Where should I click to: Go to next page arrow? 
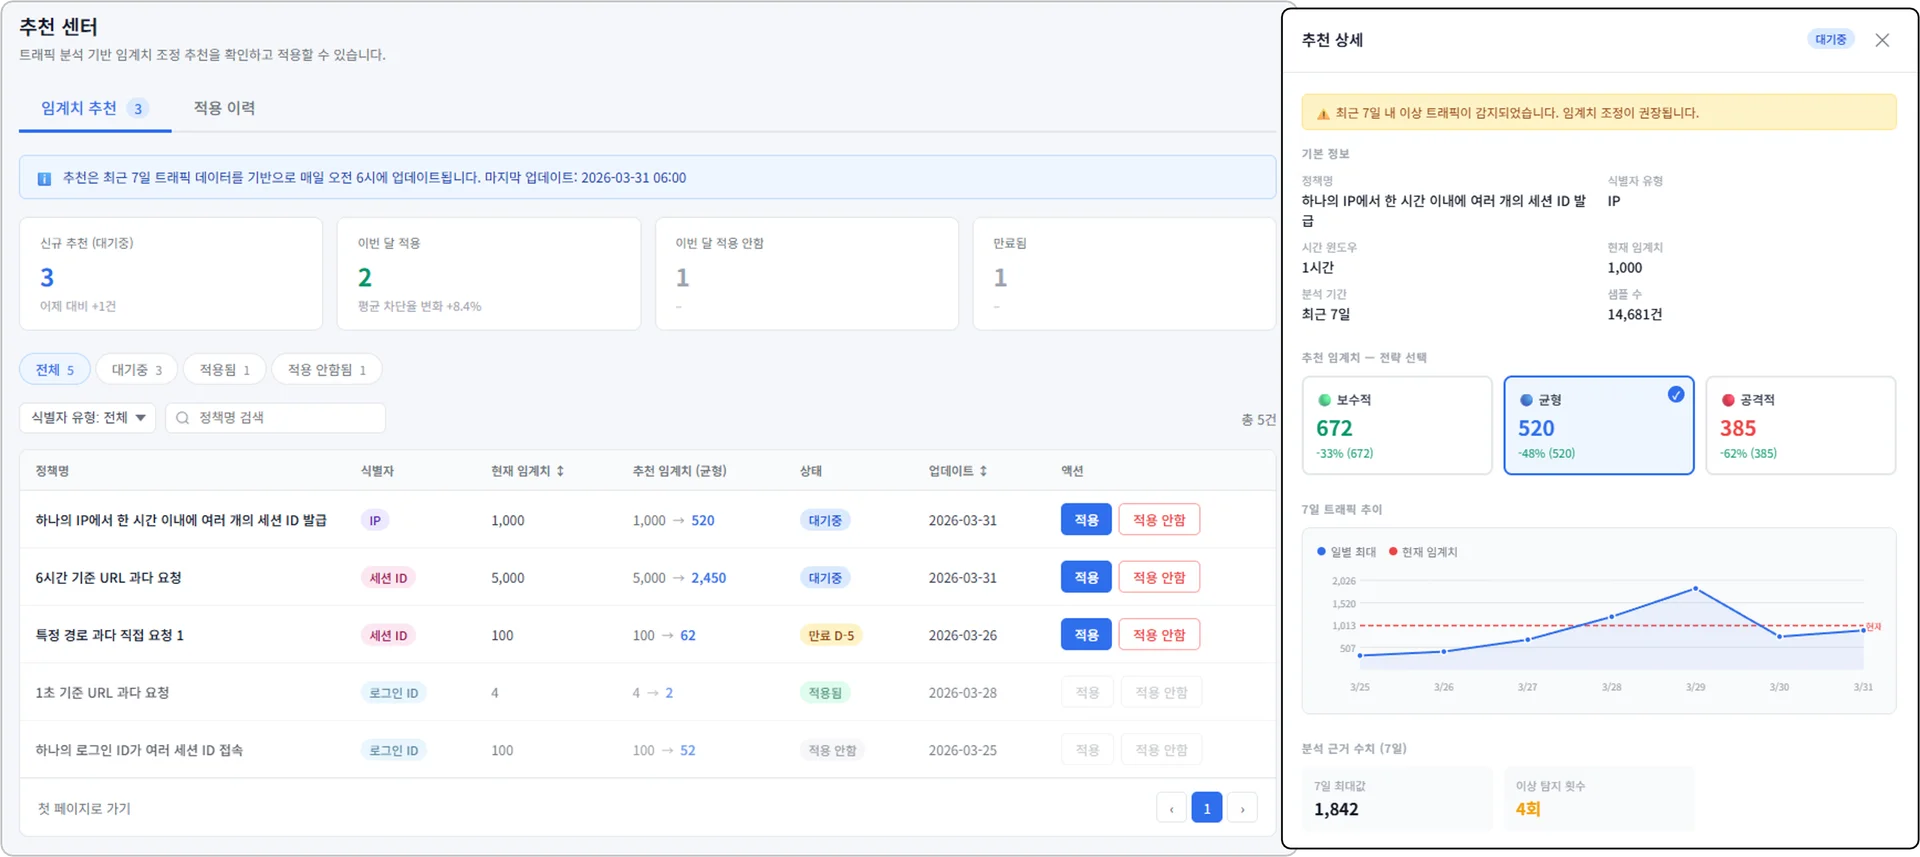point(1242,808)
